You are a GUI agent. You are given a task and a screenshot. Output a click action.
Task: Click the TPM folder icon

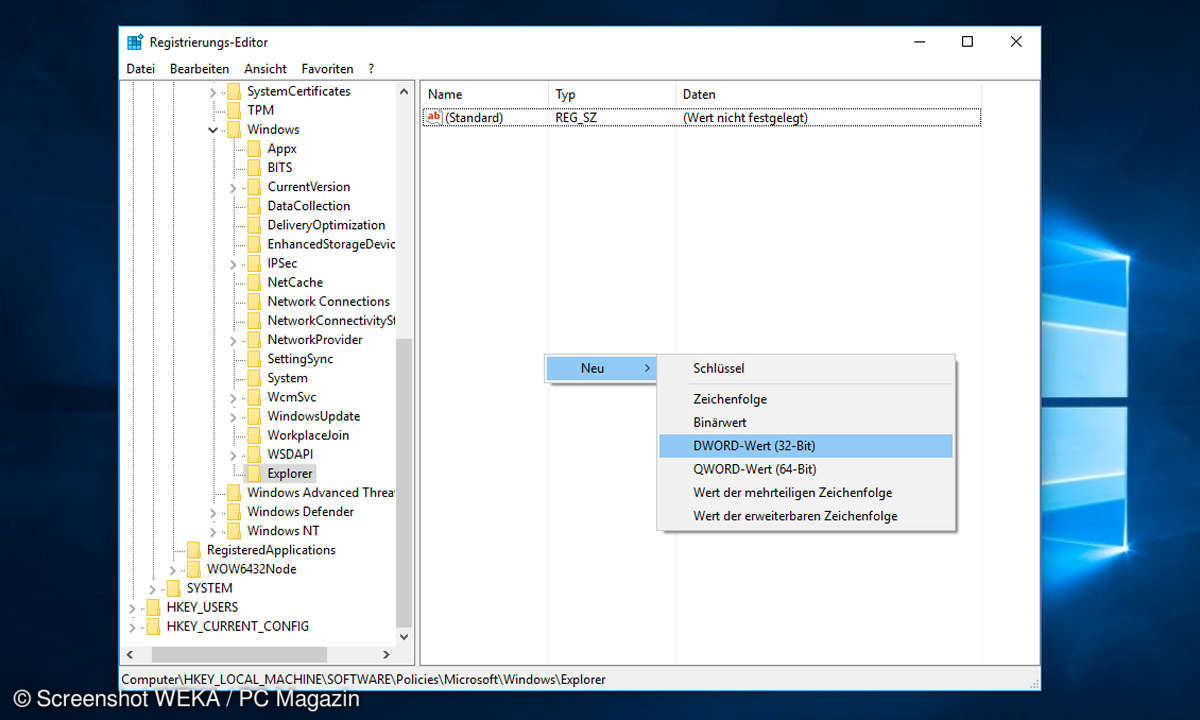tap(233, 110)
